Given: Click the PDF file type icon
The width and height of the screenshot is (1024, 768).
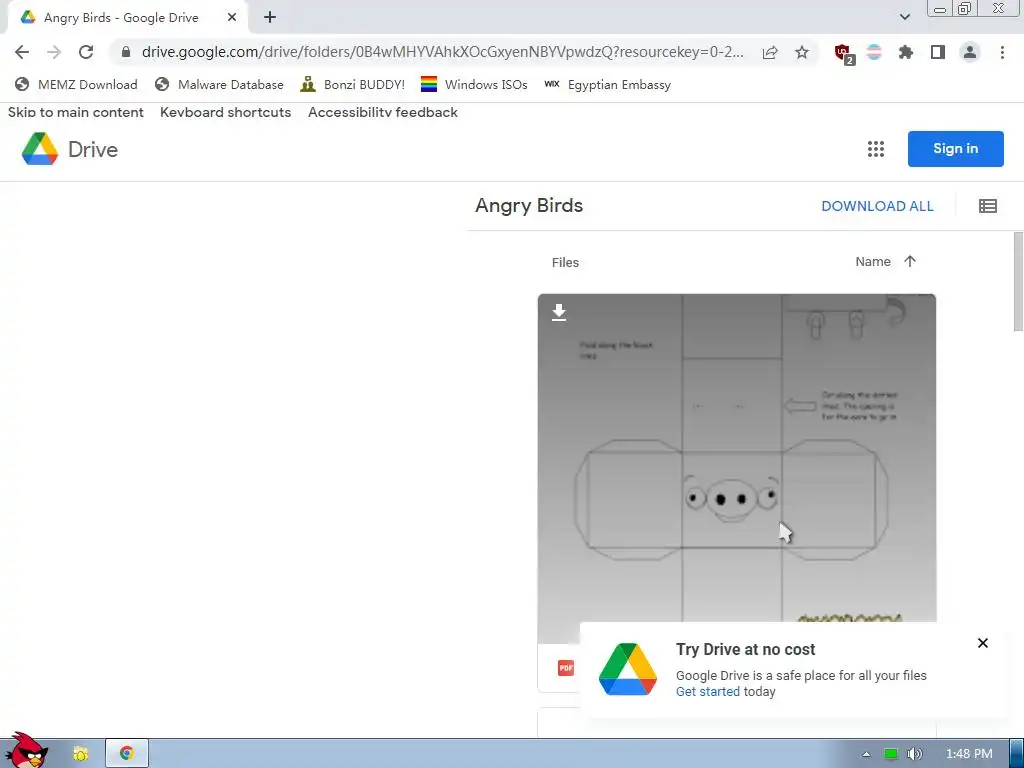Looking at the screenshot, I should point(566,668).
